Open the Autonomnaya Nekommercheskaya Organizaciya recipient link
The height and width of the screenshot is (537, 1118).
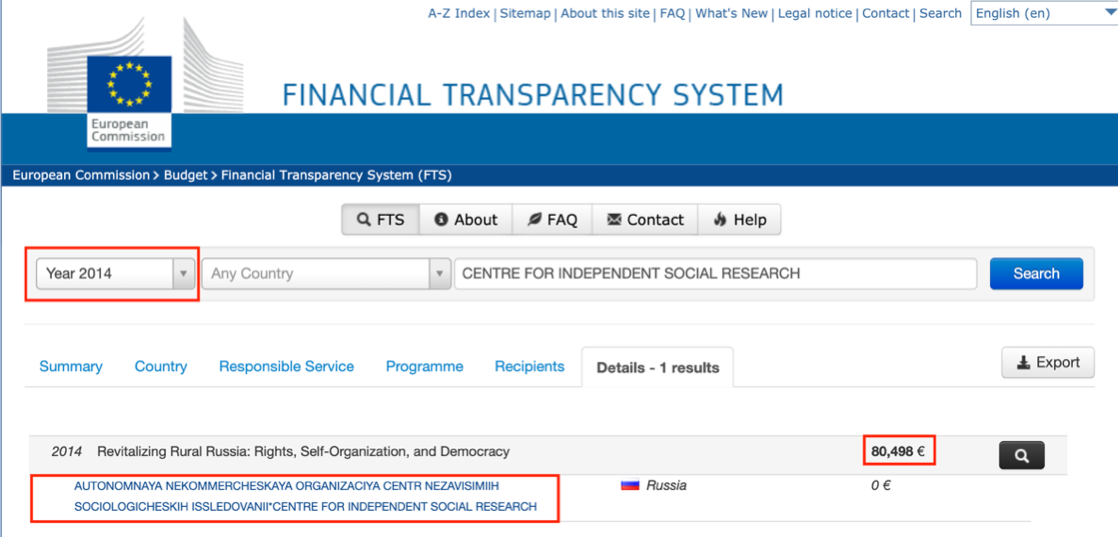305,496
